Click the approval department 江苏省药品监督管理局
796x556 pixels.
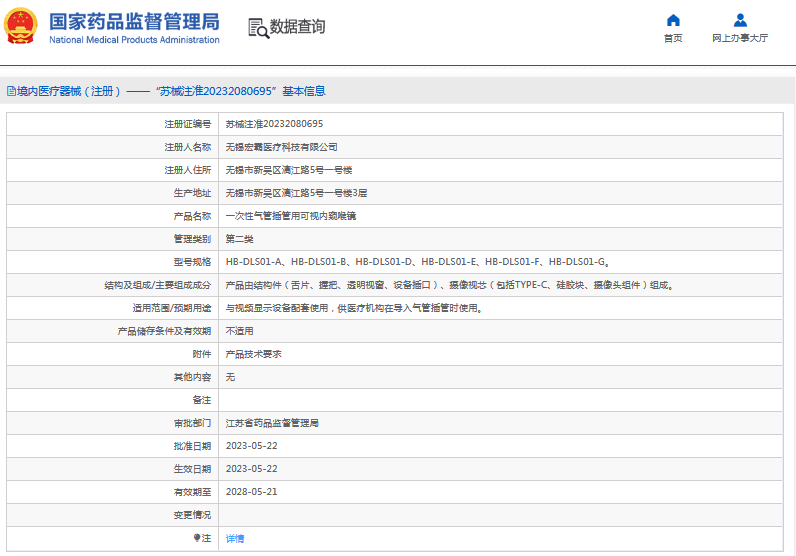point(272,423)
